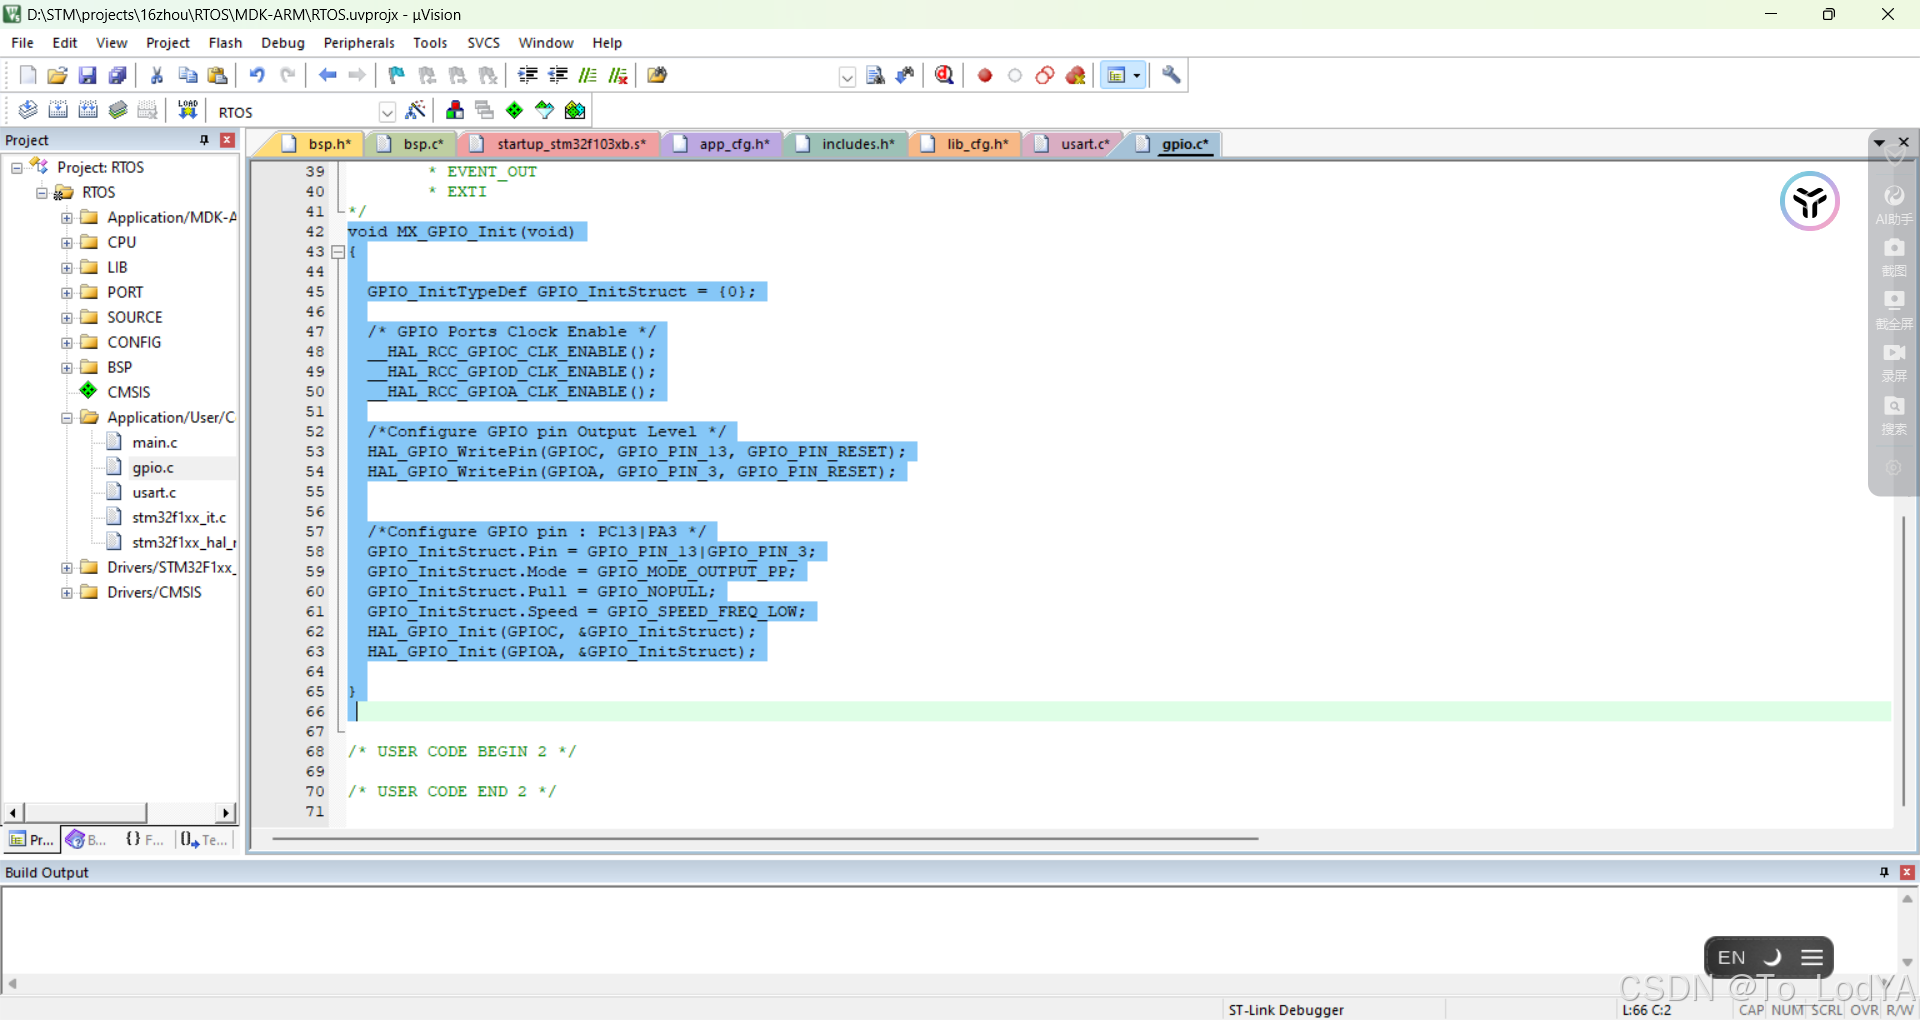The height and width of the screenshot is (1020, 1920).
Task: Open the Debug menu
Action: point(283,43)
